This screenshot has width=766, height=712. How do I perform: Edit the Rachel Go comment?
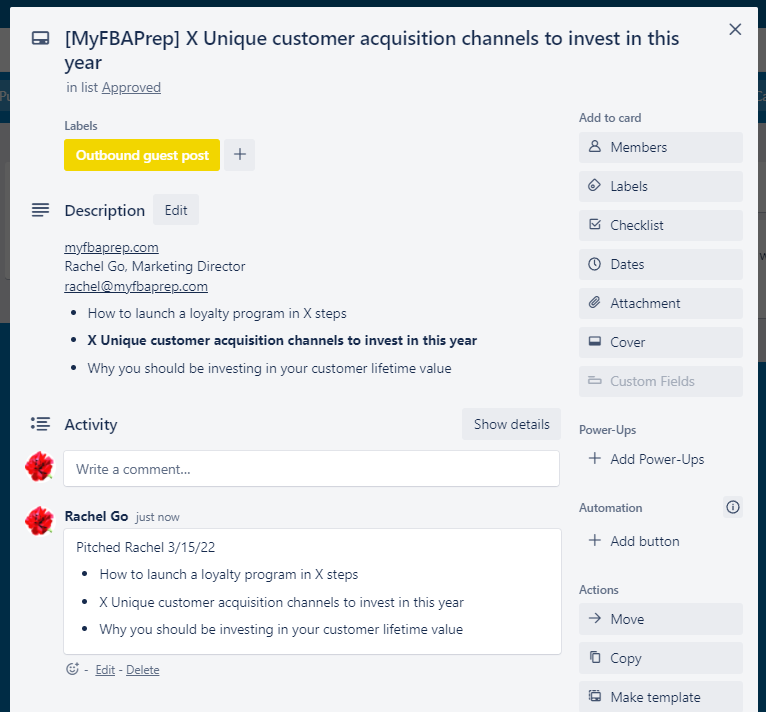(105, 669)
